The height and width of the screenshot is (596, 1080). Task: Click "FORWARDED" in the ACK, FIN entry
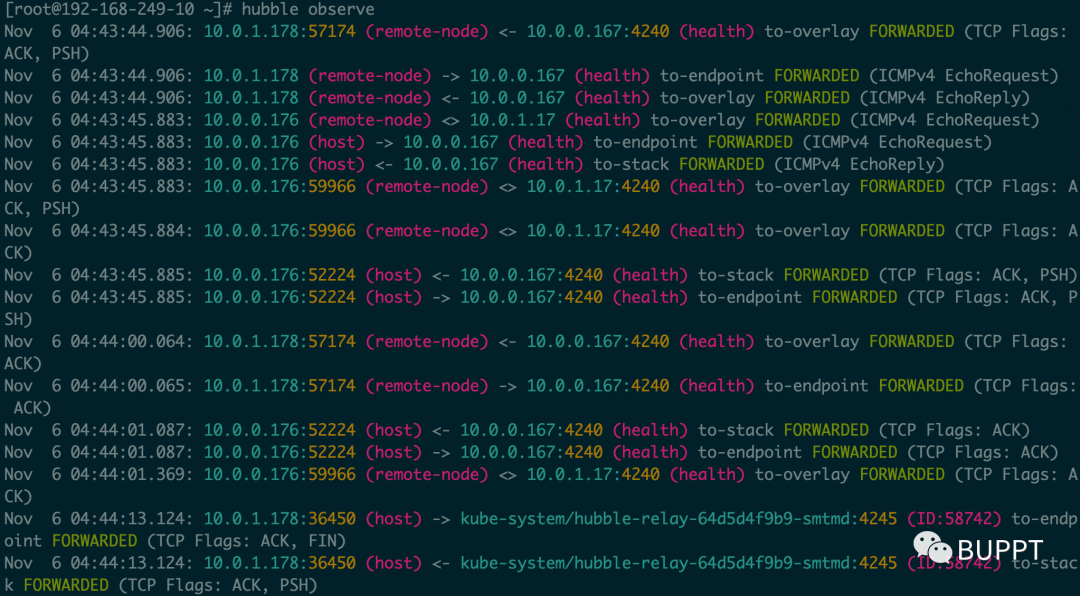(95, 541)
